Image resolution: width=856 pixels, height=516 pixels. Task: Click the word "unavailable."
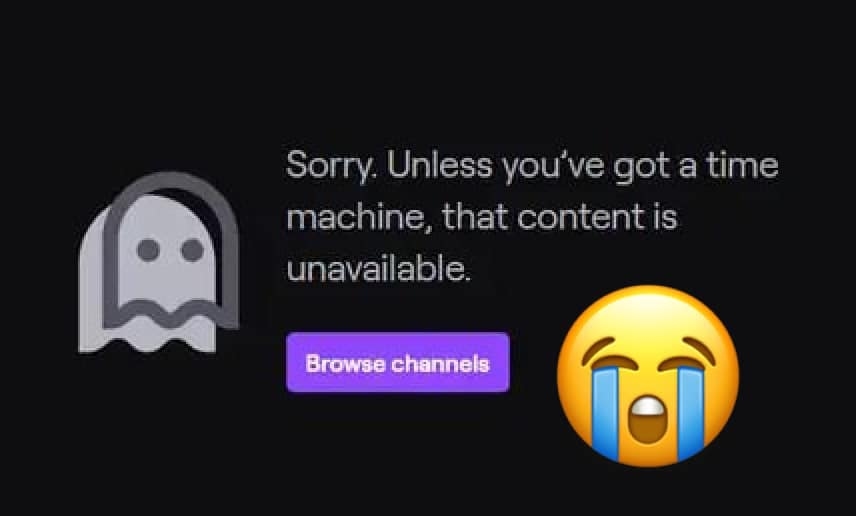[x=378, y=269]
